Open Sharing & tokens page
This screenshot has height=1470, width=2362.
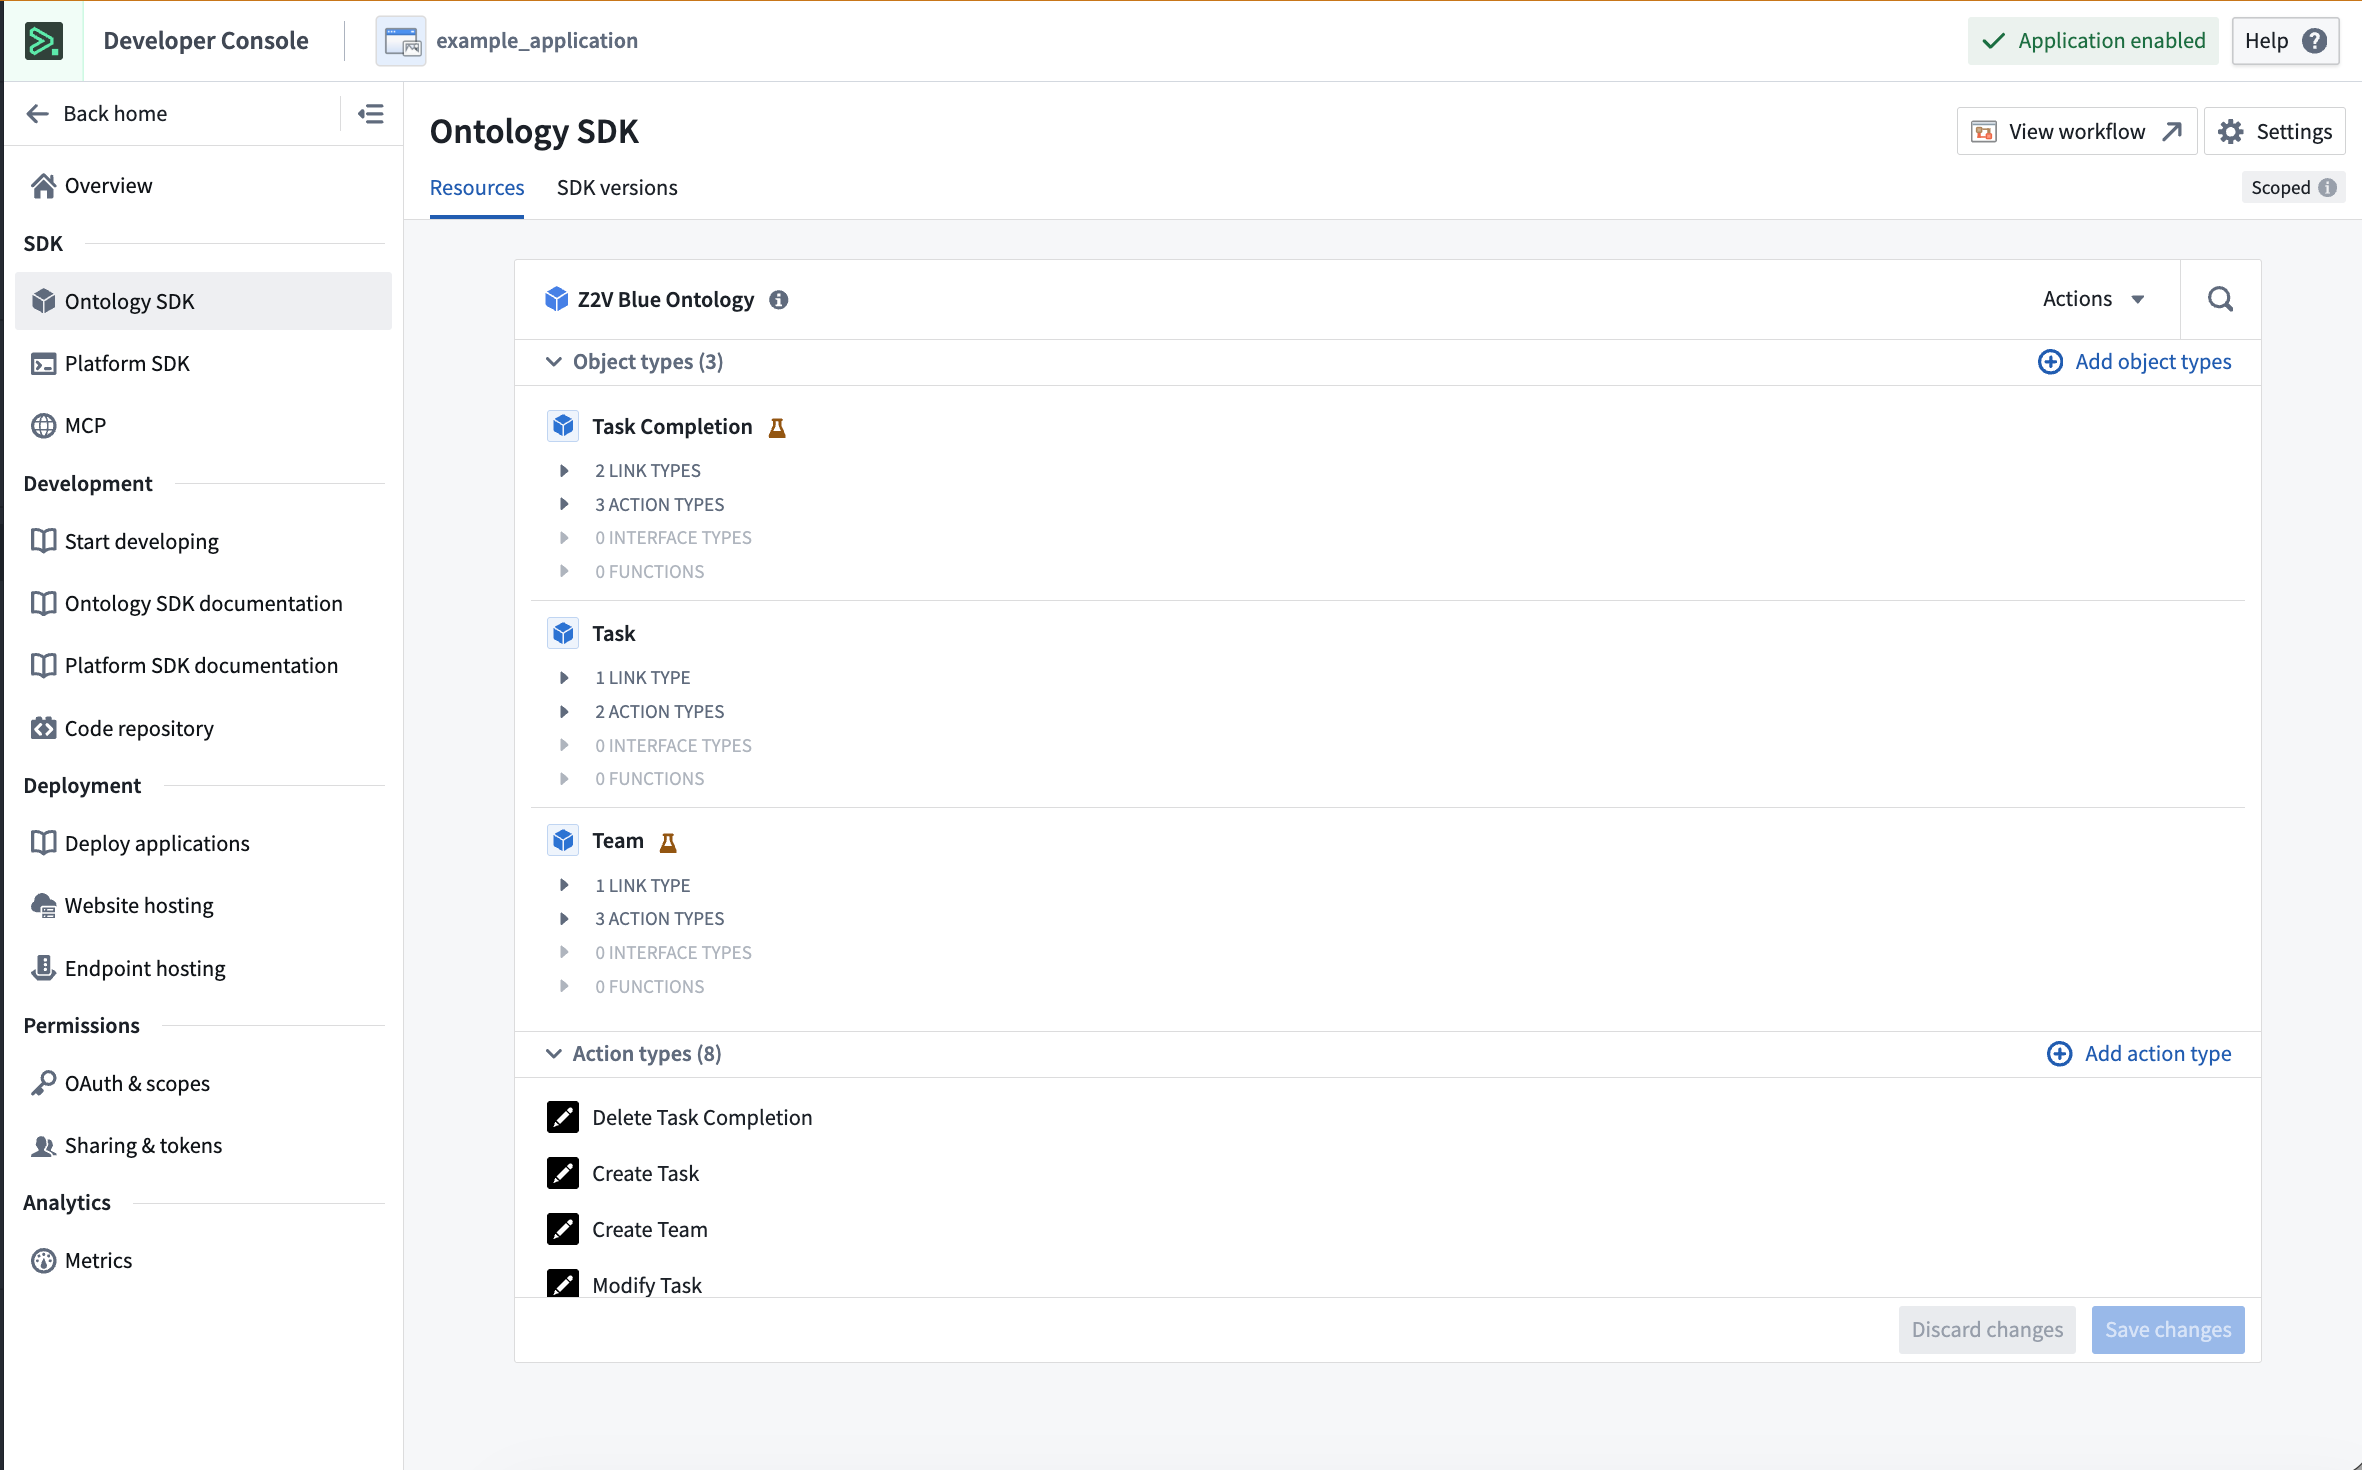click(203, 1145)
